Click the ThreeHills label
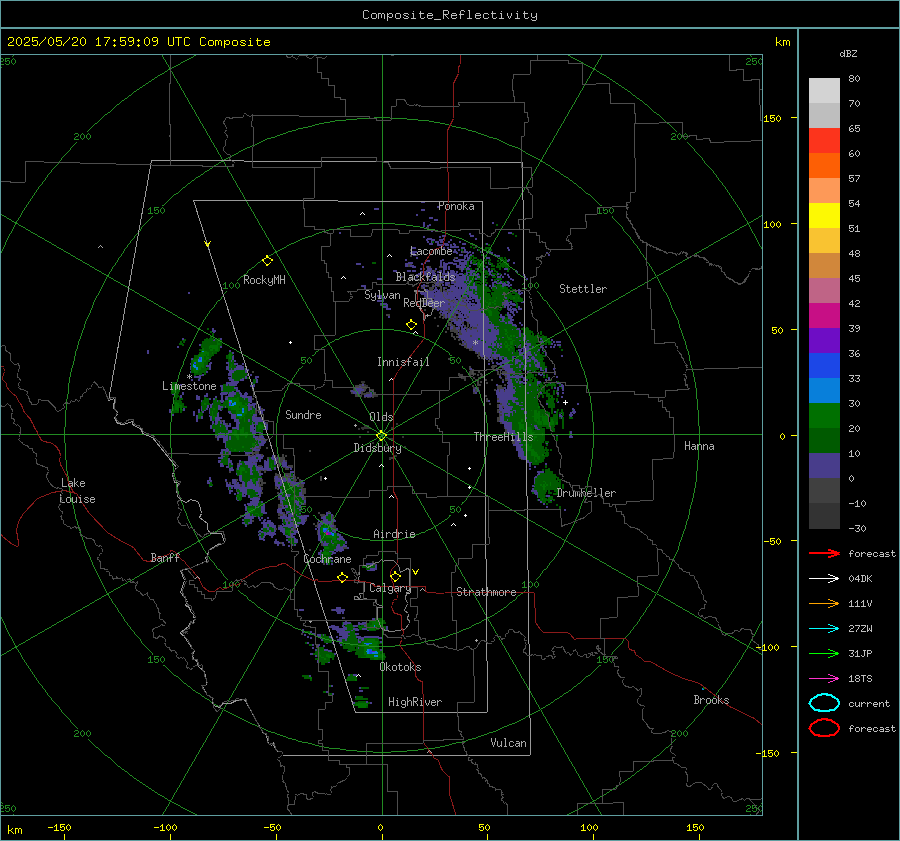 click(503, 437)
